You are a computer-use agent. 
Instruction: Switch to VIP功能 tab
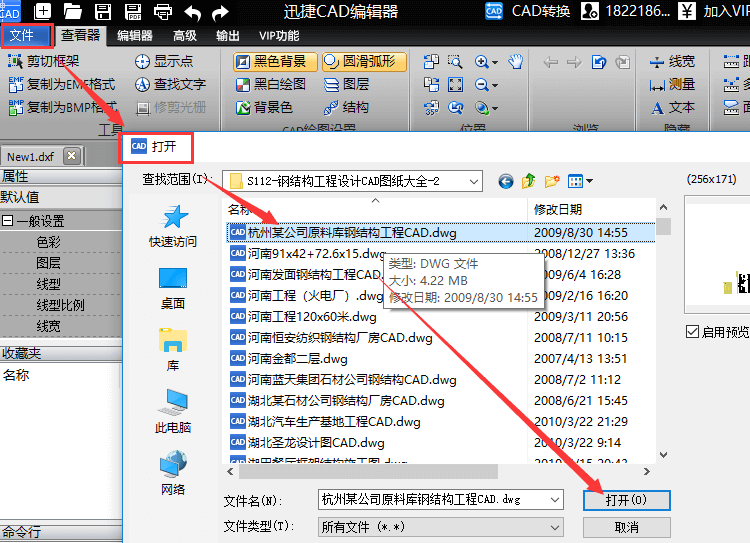click(x=279, y=36)
